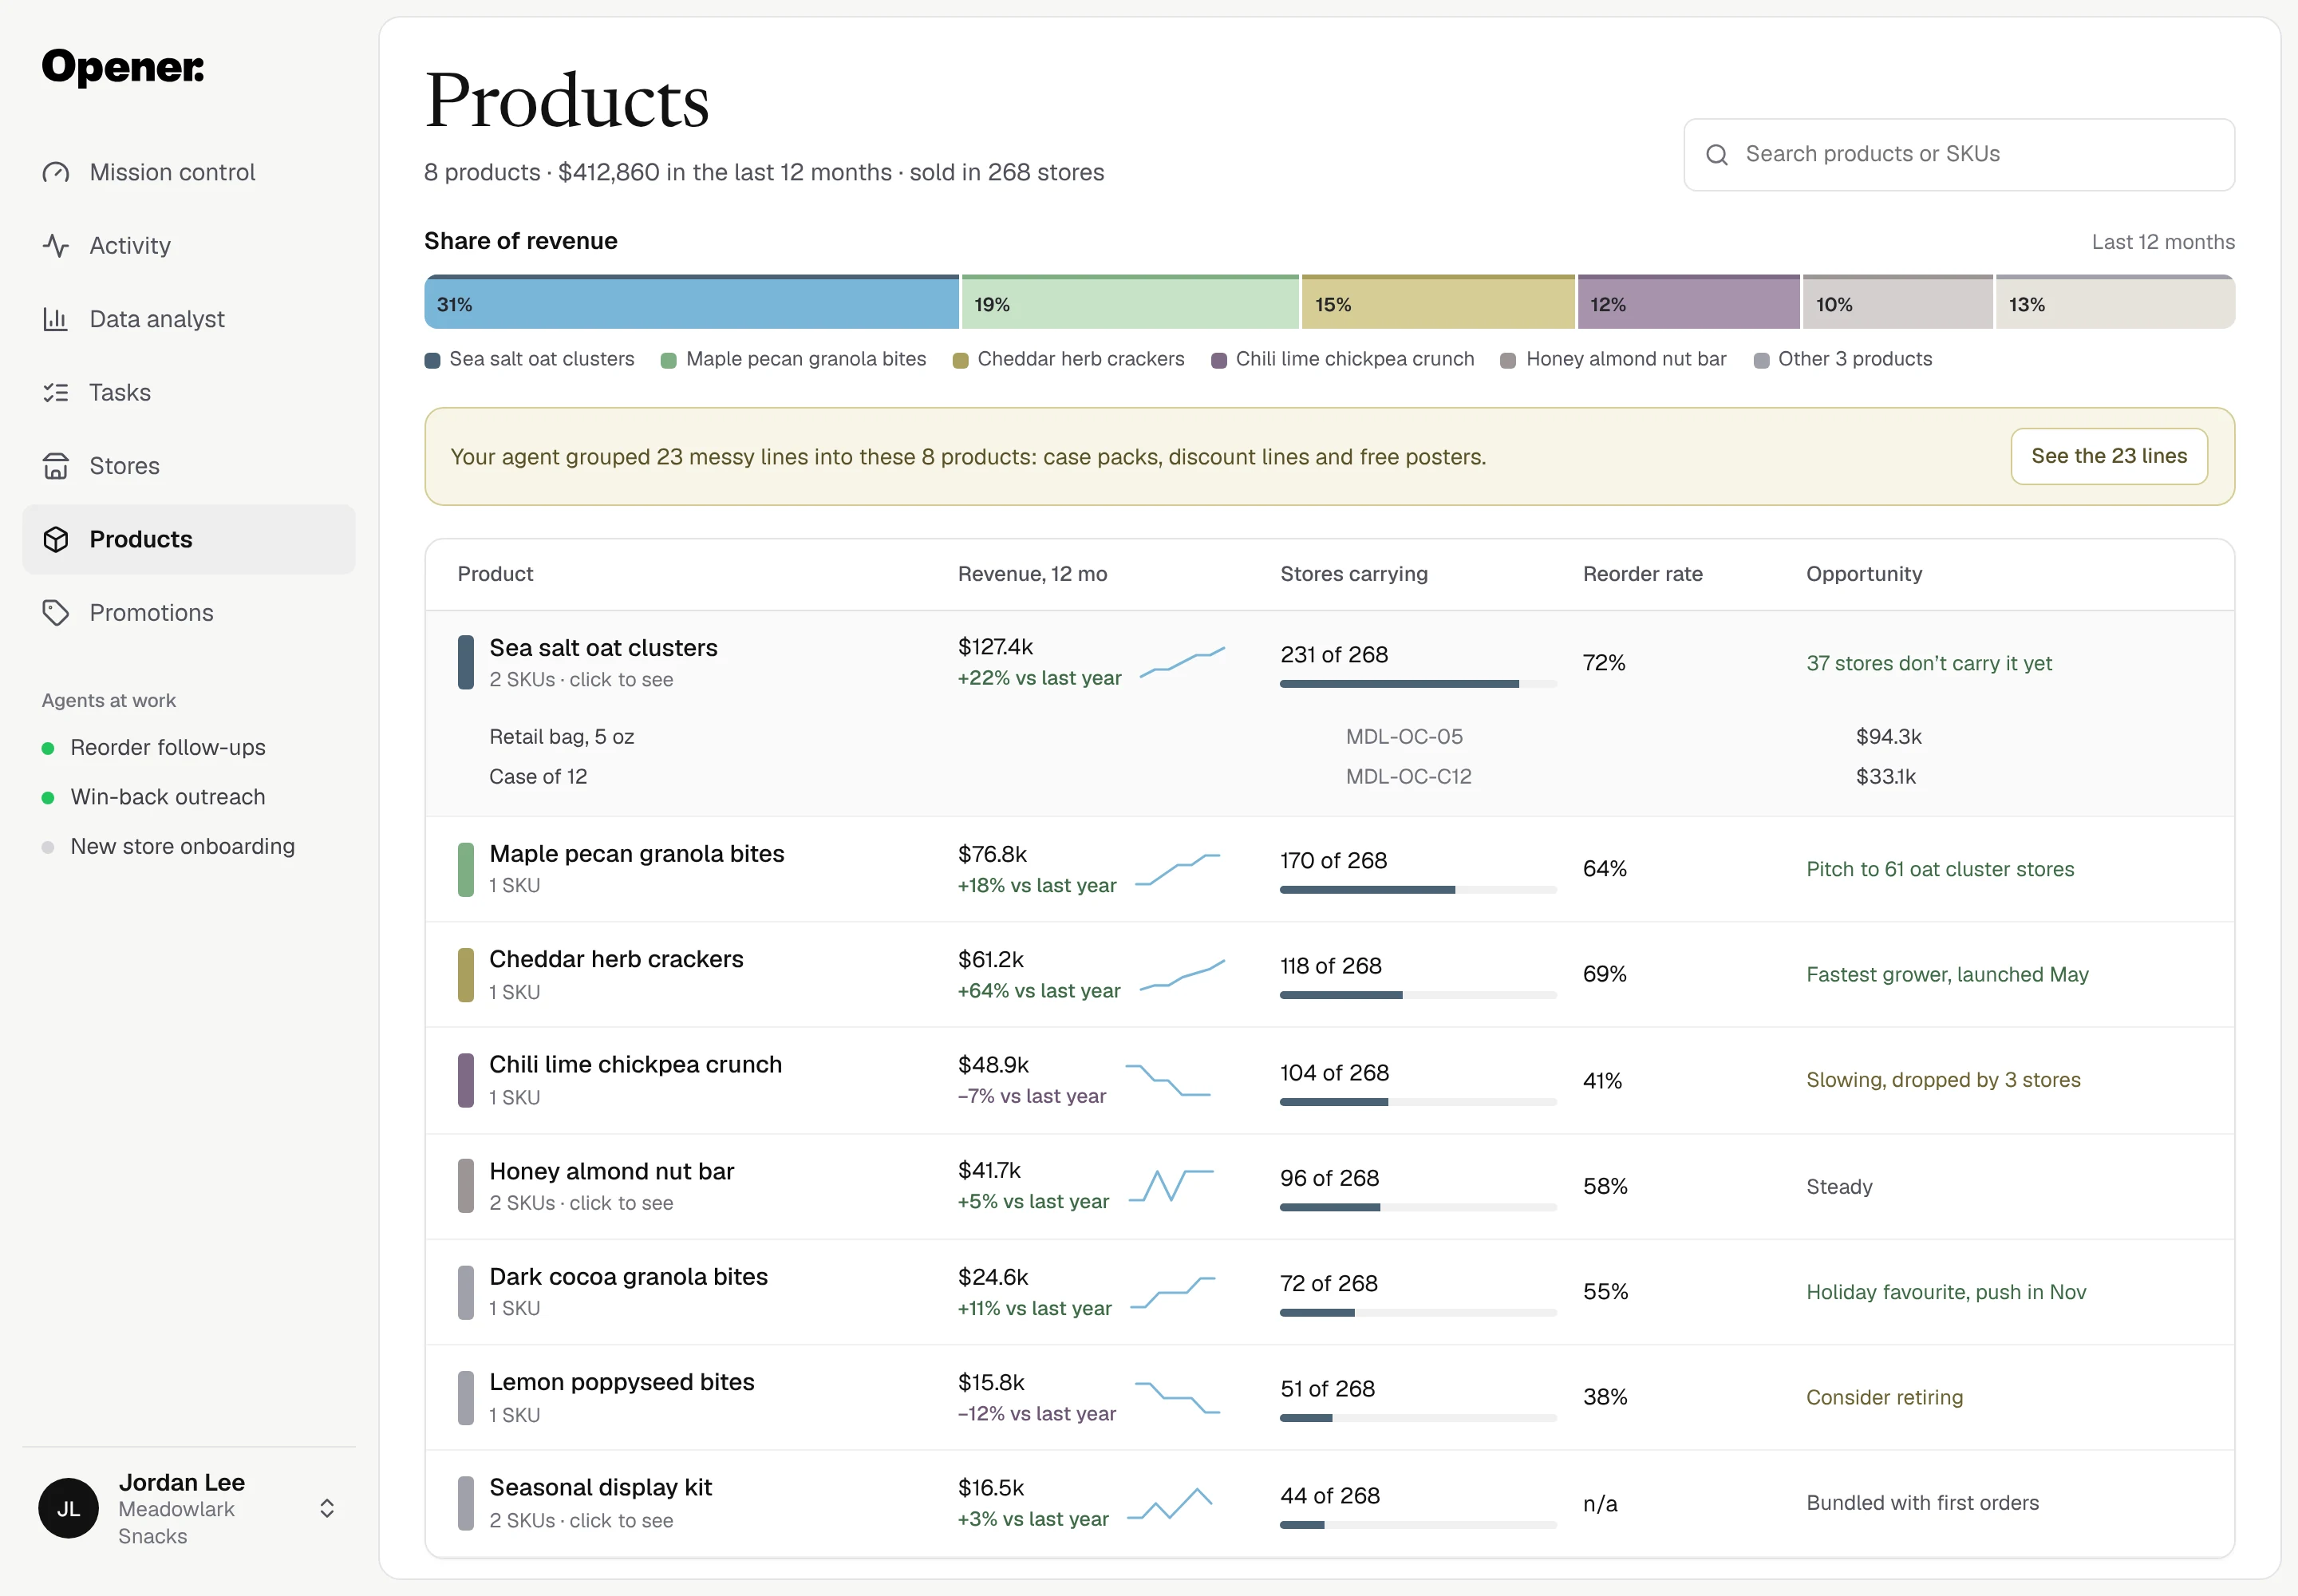Viewport: 2298px width, 1596px height.
Task: Open the account switcher chevron for Jordan Lee
Action: tap(327, 1508)
